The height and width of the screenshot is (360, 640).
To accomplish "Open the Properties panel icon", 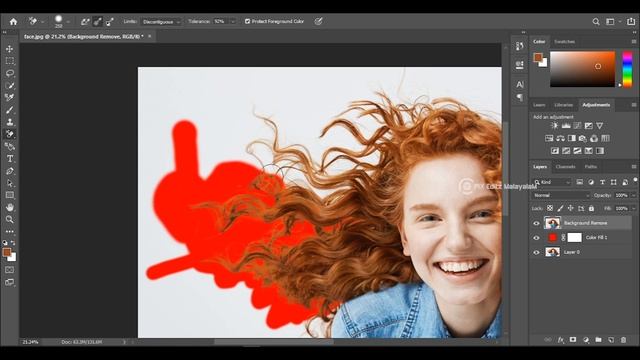I will (520, 65).
